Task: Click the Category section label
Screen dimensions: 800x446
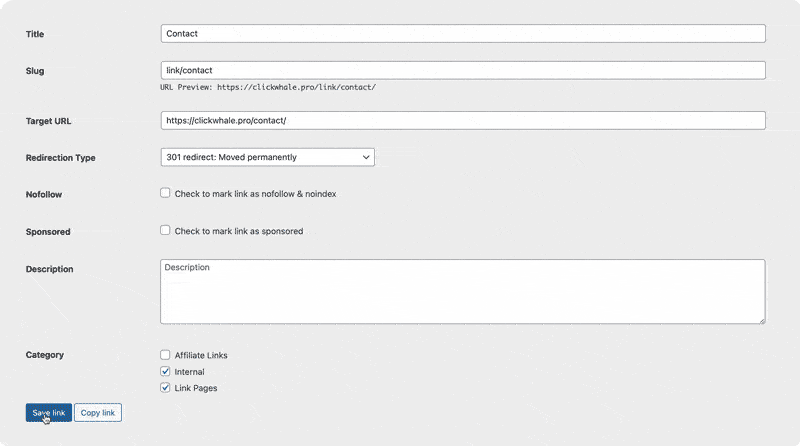Action: [44, 355]
